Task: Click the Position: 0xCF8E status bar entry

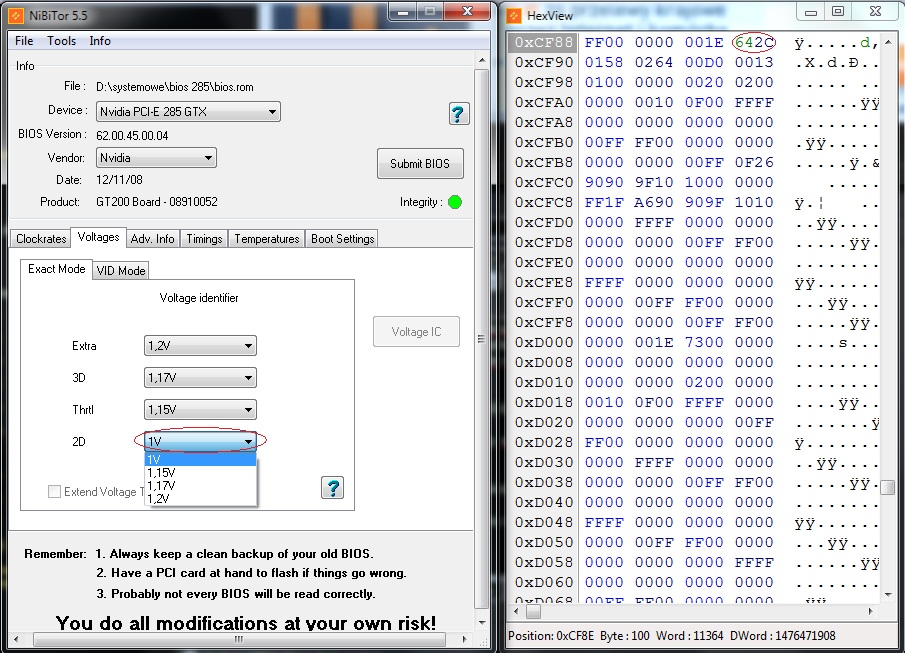Action: (551, 636)
